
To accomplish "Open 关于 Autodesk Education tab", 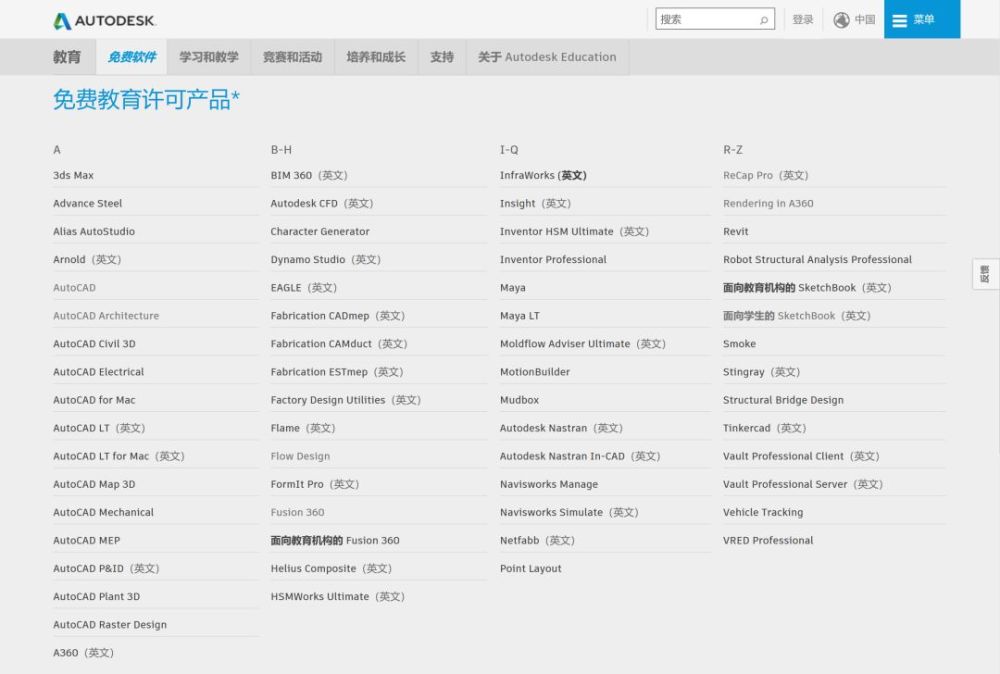I will (x=547, y=57).
